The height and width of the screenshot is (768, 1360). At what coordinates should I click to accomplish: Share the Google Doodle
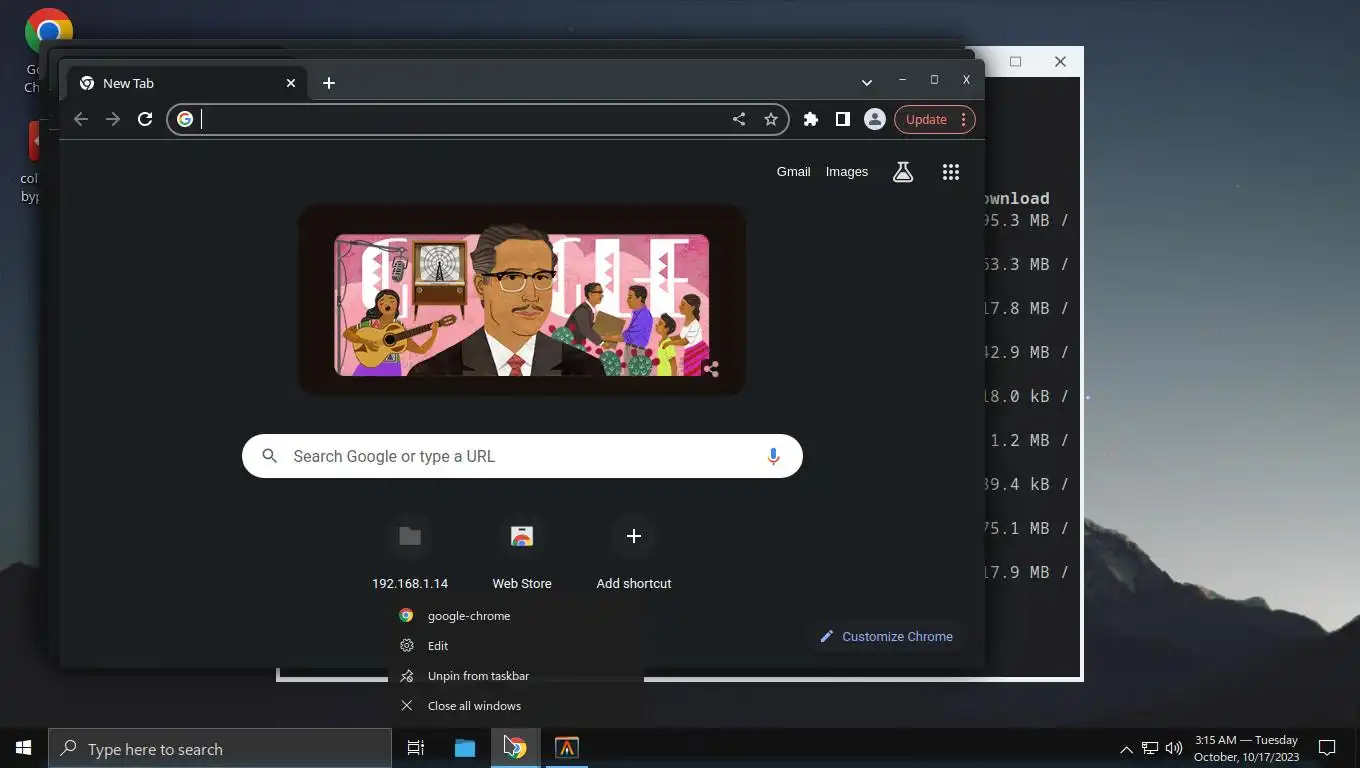711,369
